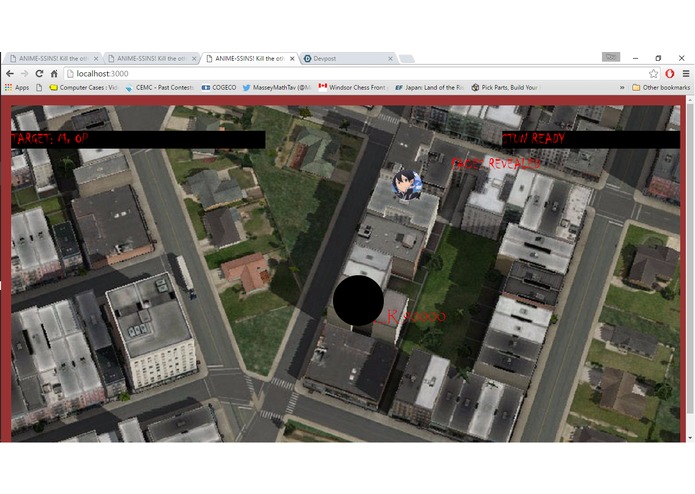Click the scrollbar up arrow
Viewport: 695px width, 494px height.
coord(690,101)
